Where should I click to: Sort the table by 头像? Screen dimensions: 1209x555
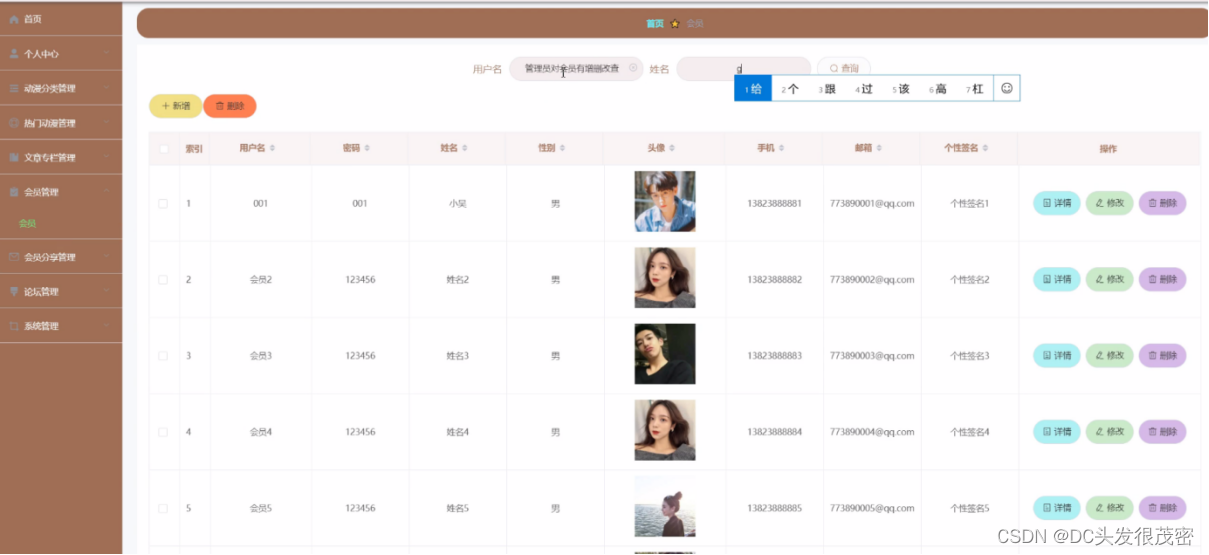[672, 148]
